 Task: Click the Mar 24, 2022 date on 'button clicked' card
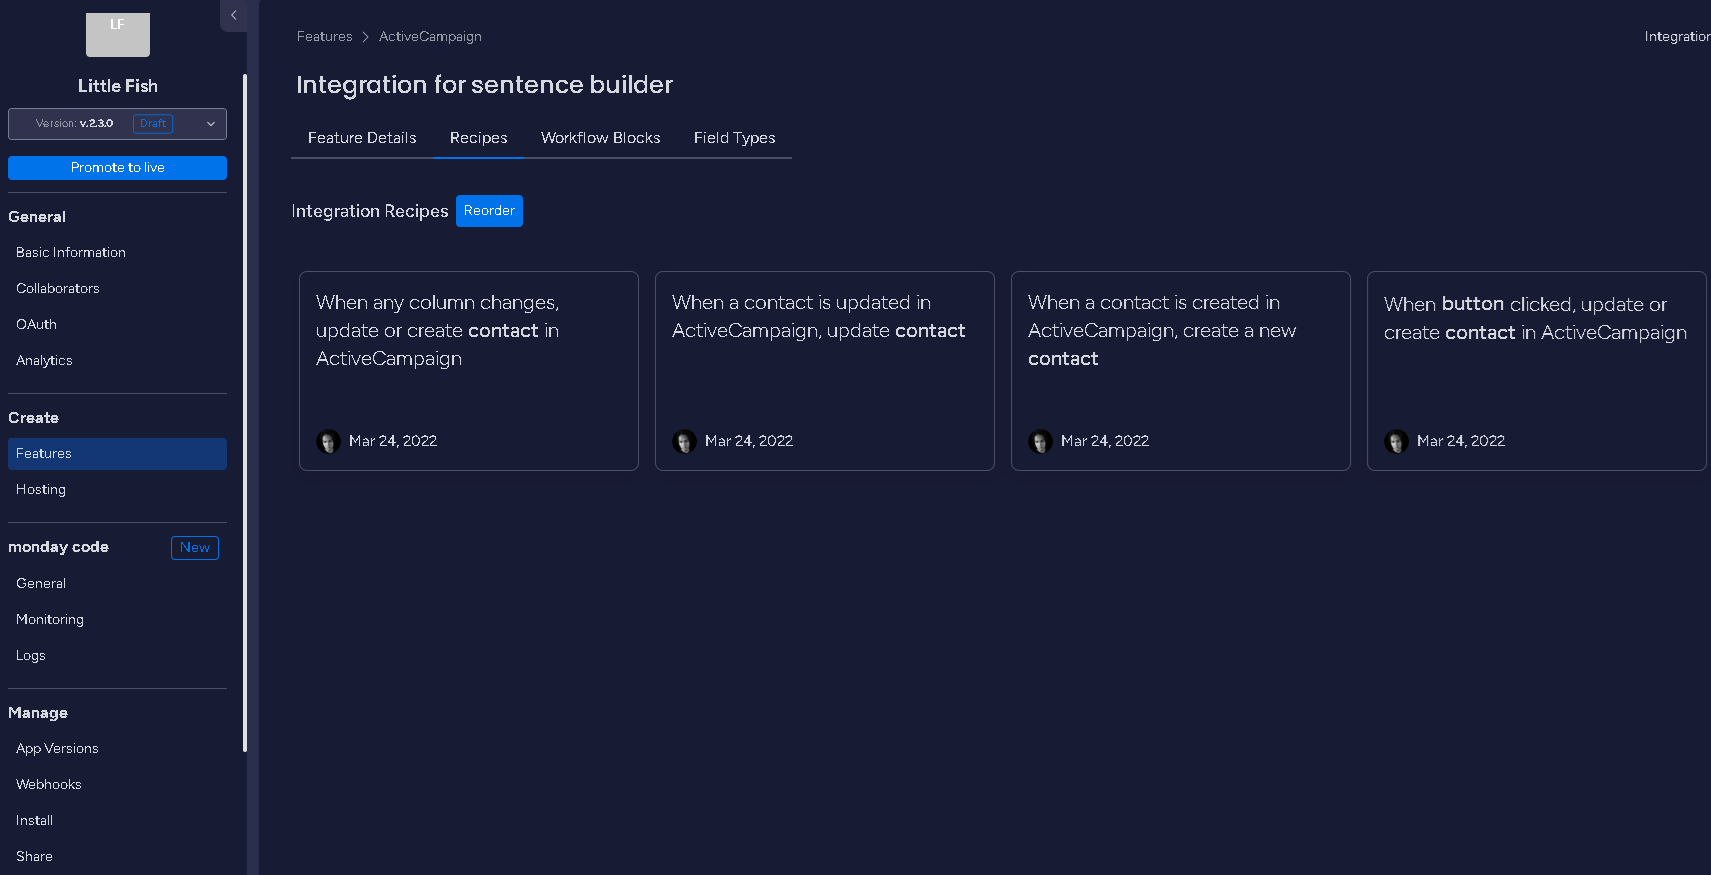(x=1461, y=441)
